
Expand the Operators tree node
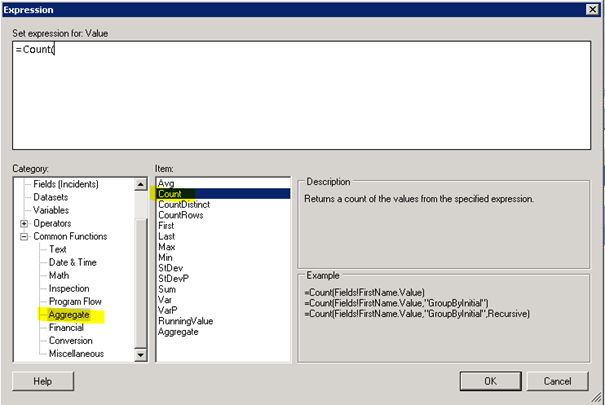(23, 223)
